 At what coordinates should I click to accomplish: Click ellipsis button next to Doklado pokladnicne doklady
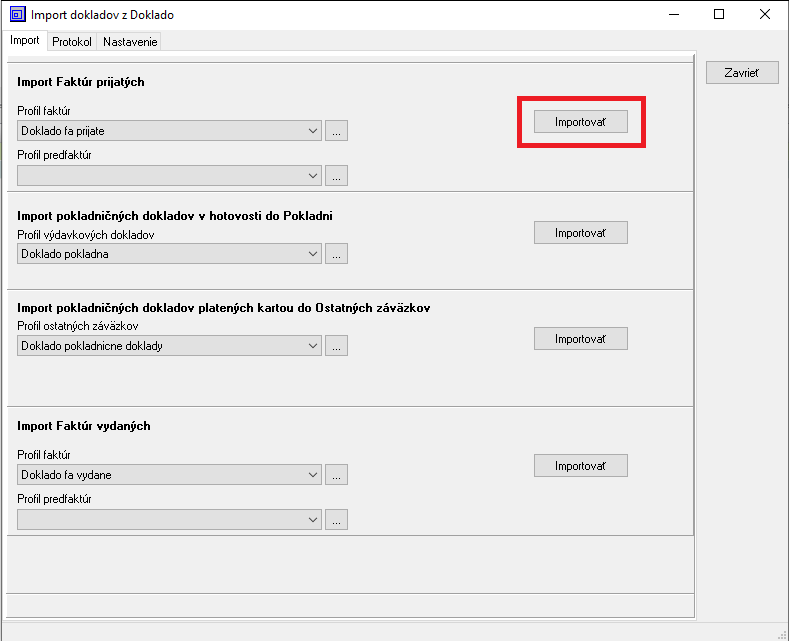click(x=336, y=346)
